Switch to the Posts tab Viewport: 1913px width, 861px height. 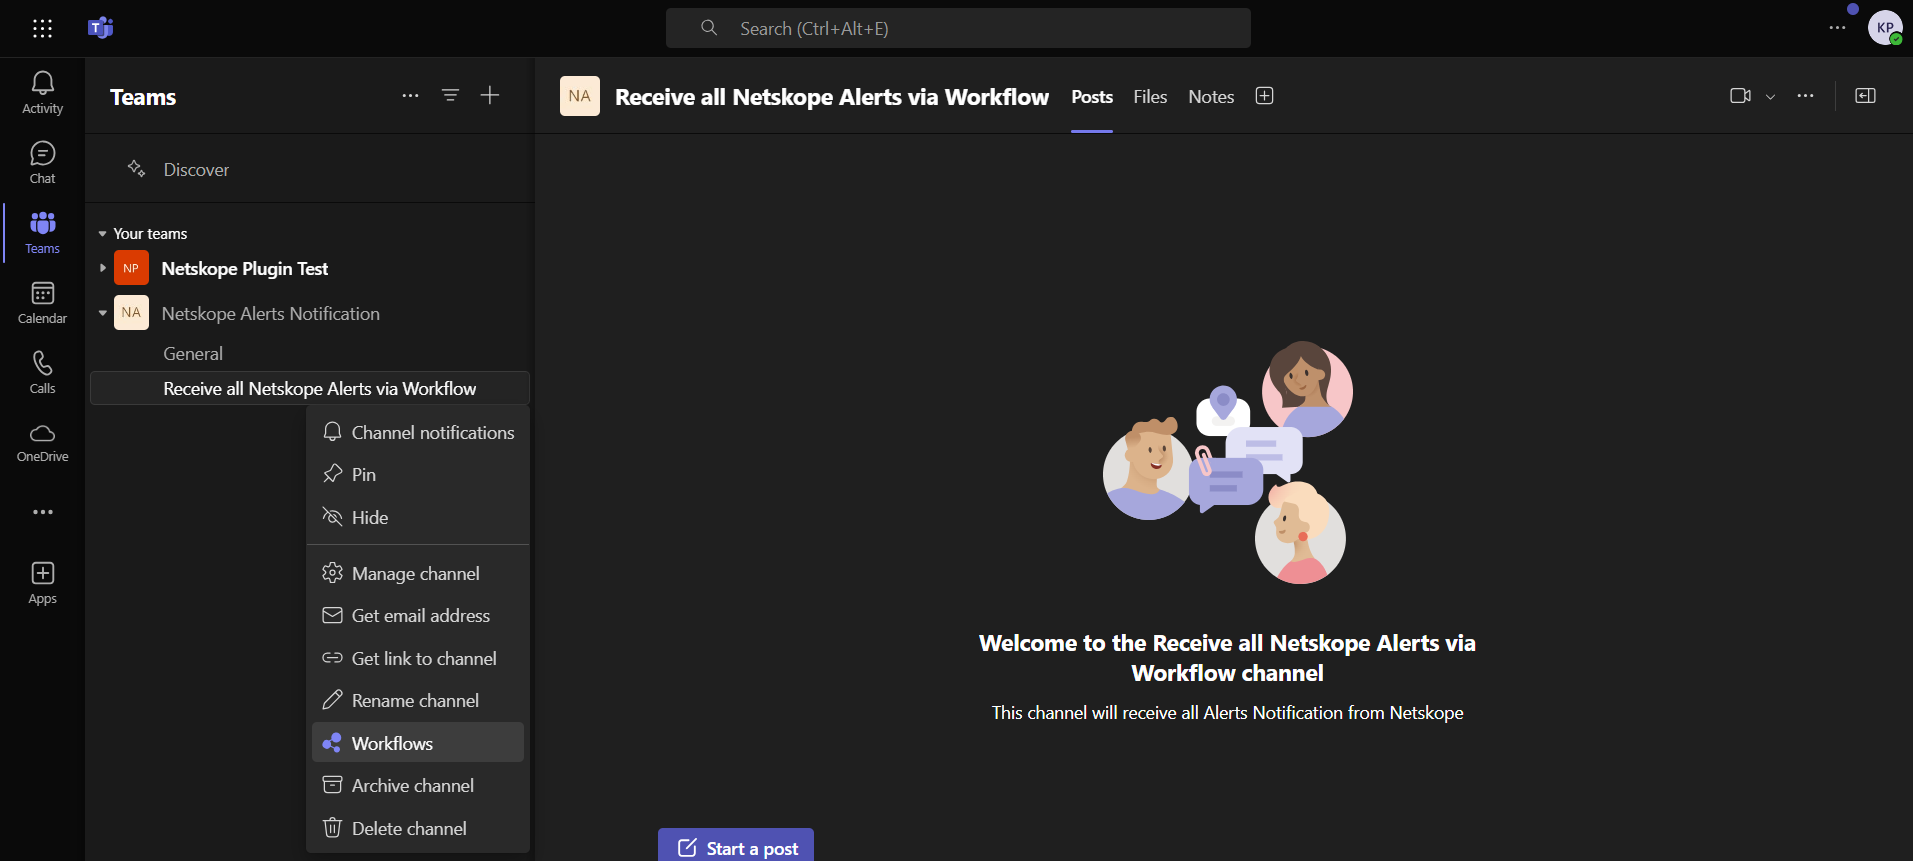[1092, 97]
